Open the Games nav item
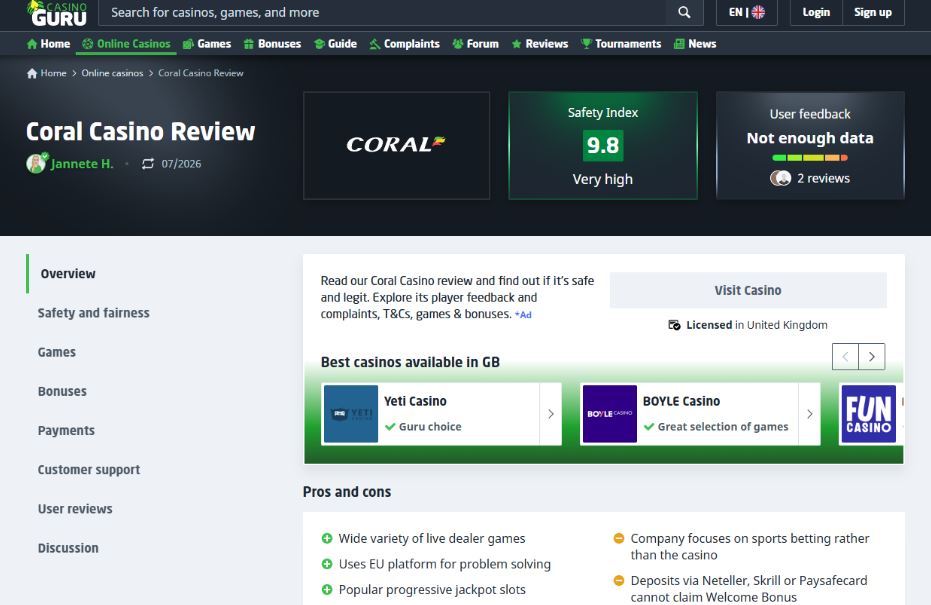 tap(207, 44)
